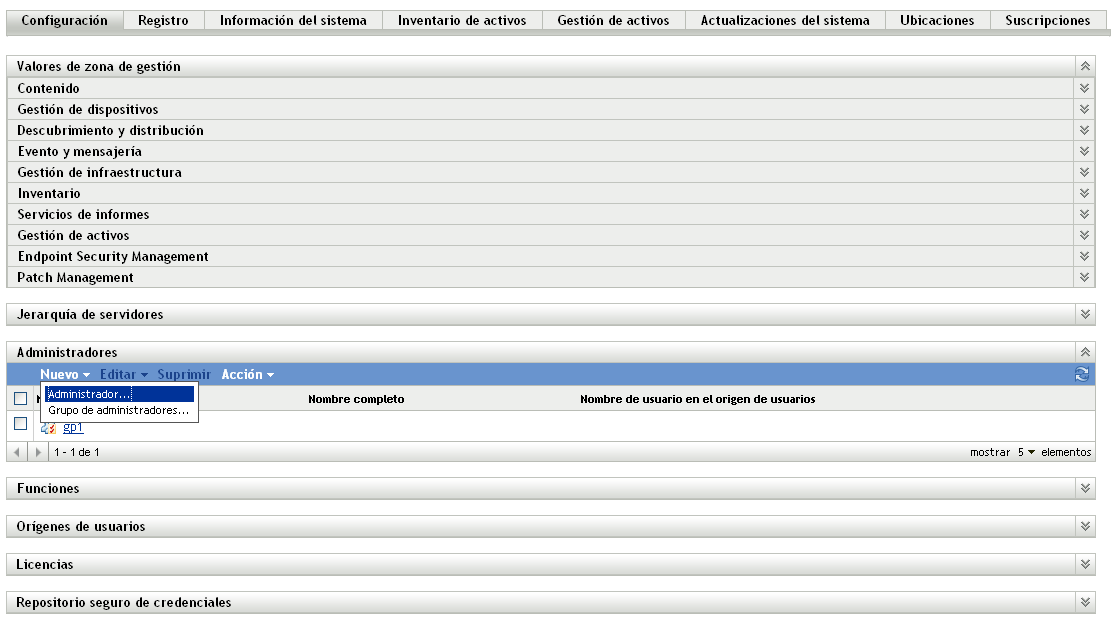Expand the Jerarquía de servidores panel

(x=1085, y=314)
